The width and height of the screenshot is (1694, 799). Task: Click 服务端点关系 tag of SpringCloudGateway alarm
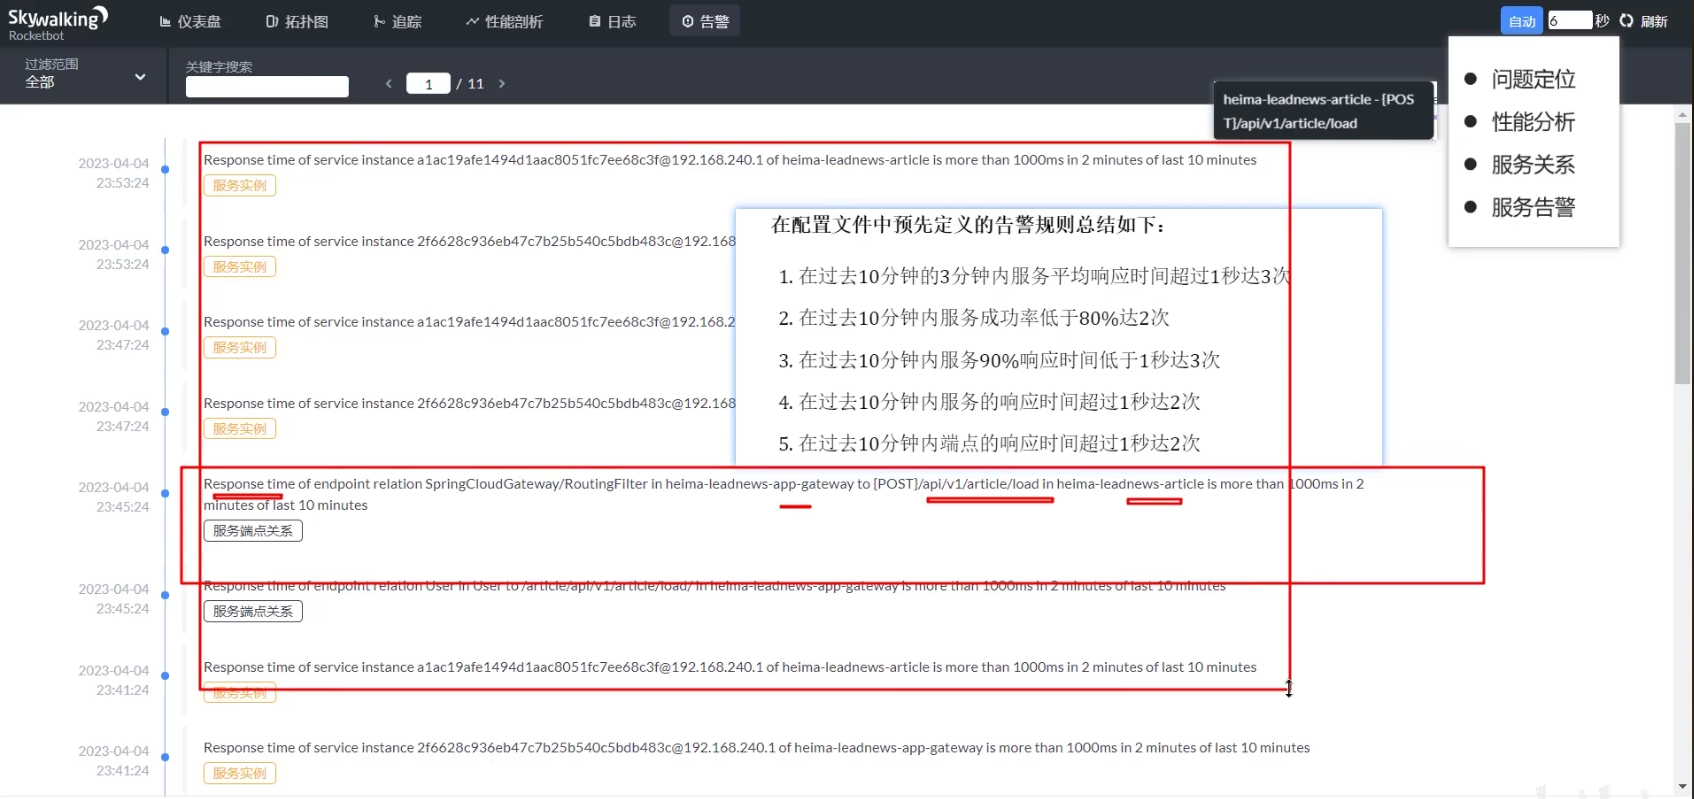[x=253, y=531]
